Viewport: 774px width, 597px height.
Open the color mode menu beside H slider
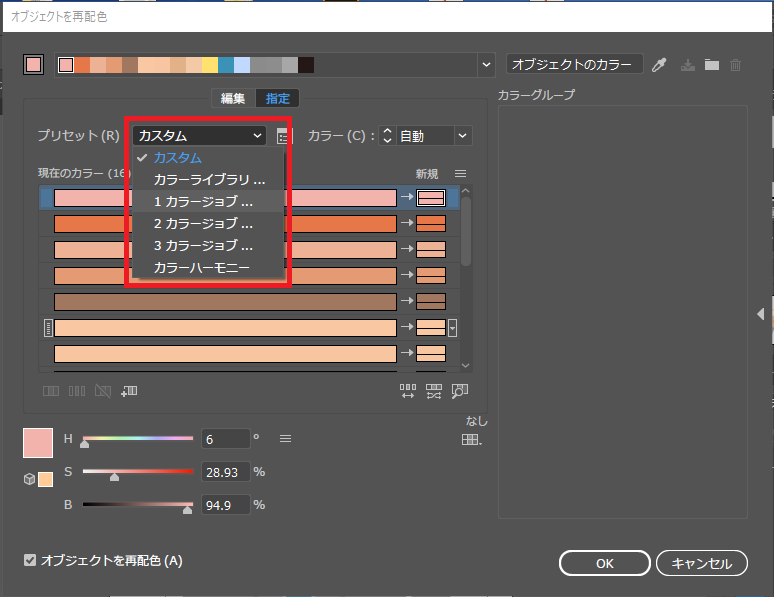point(285,438)
